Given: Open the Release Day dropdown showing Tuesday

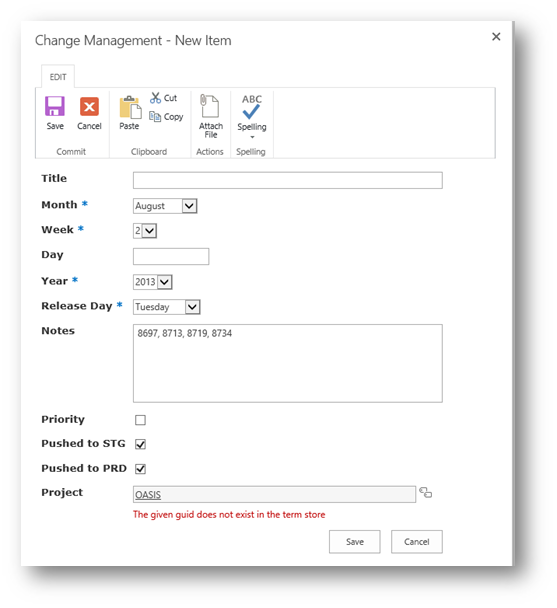Looking at the screenshot, I should [x=166, y=307].
